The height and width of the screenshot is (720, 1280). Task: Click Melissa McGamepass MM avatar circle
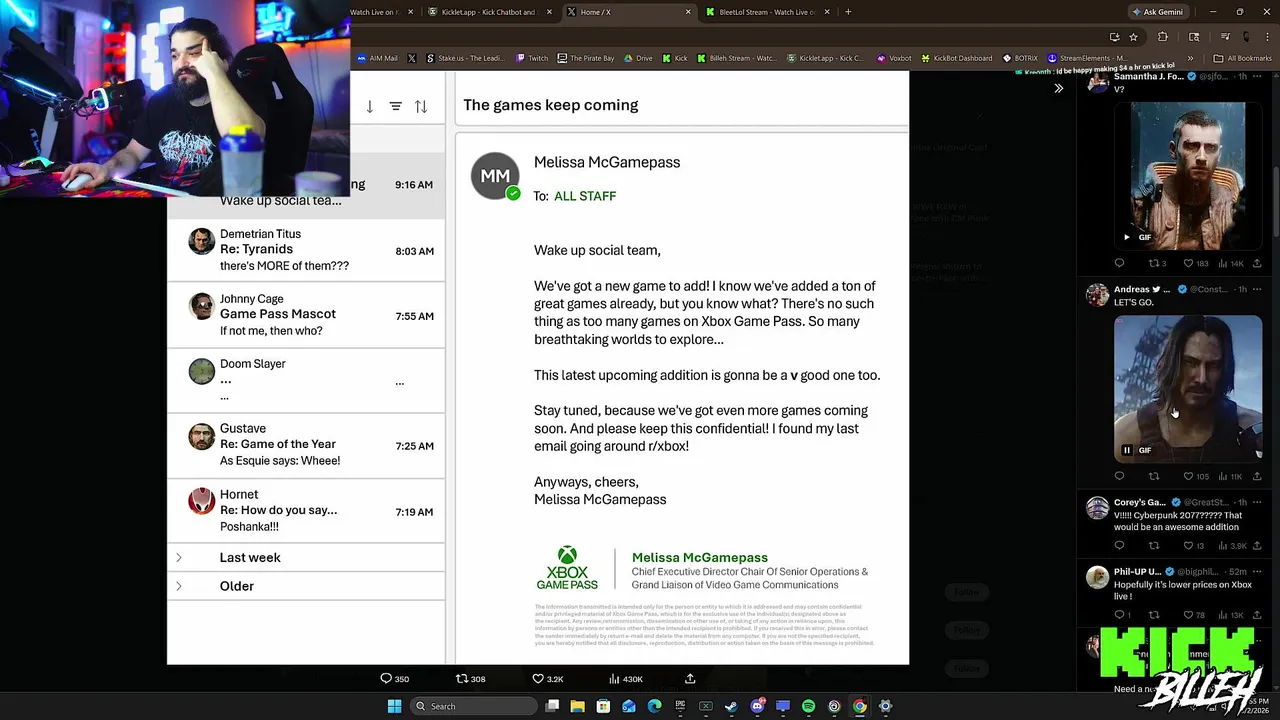tap(495, 176)
